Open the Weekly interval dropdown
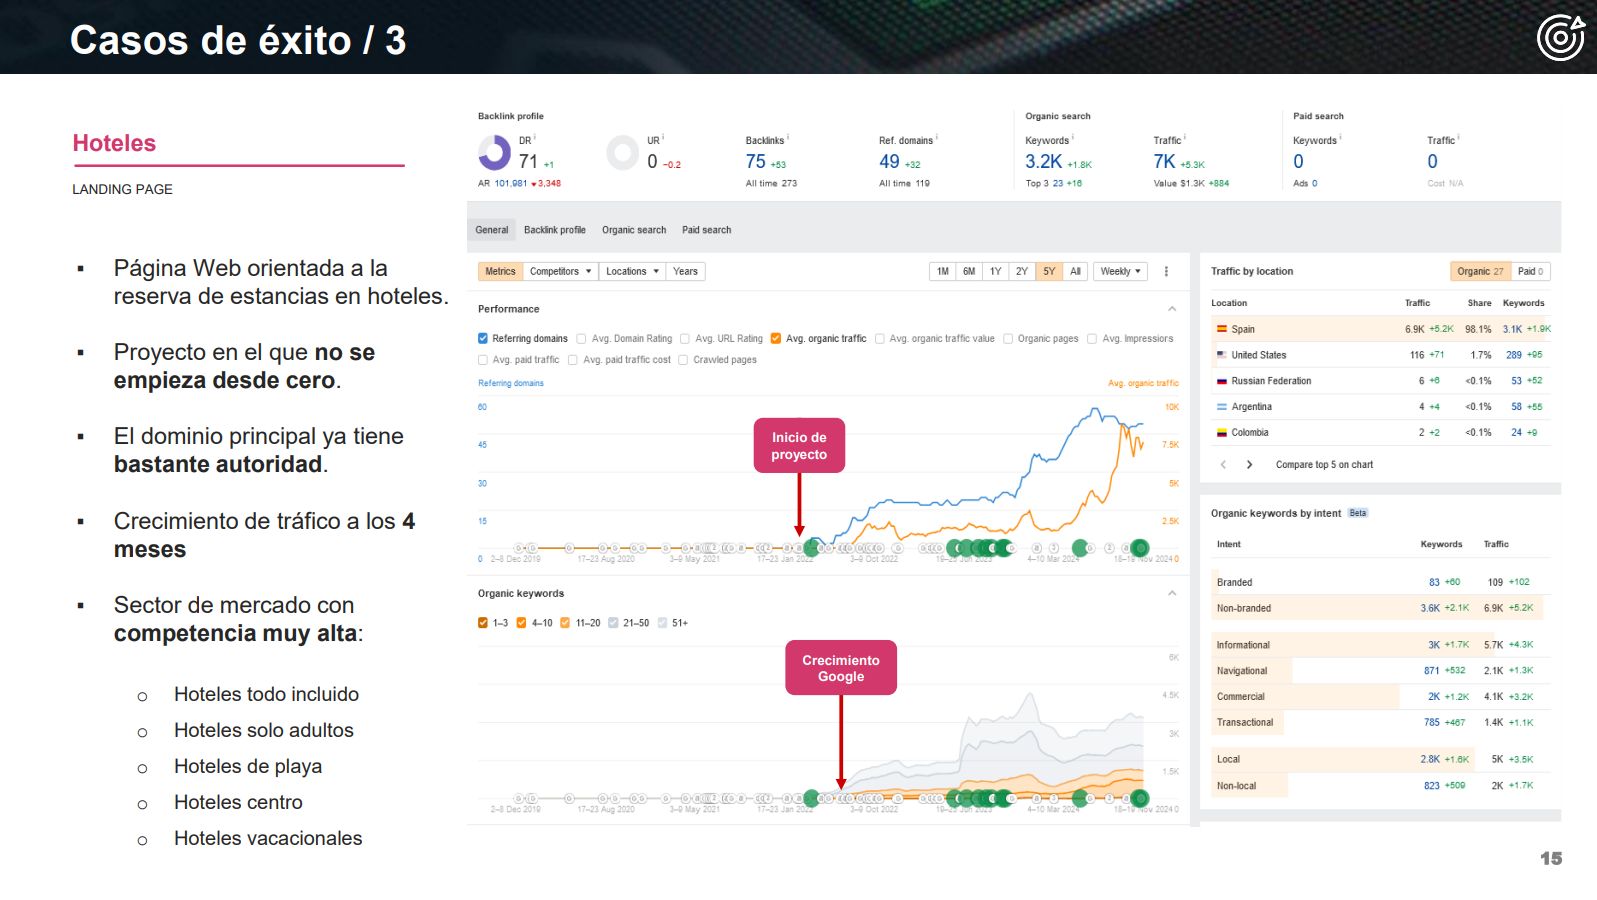 coord(1120,271)
